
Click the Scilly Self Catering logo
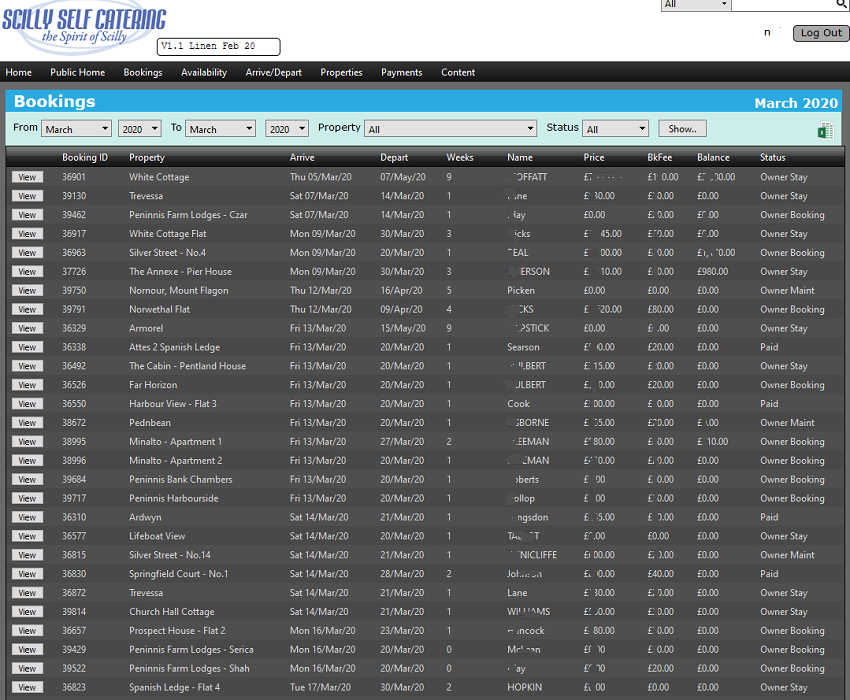[x=83, y=28]
